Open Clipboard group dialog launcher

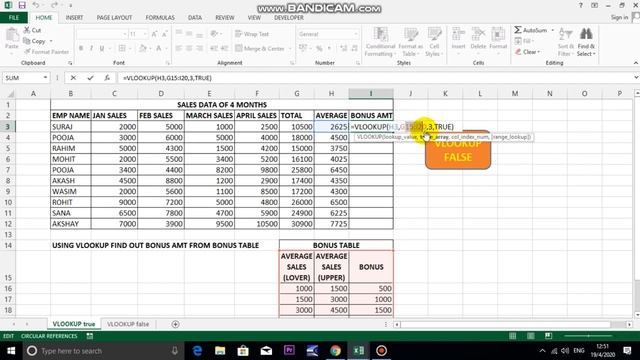coord(70,63)
